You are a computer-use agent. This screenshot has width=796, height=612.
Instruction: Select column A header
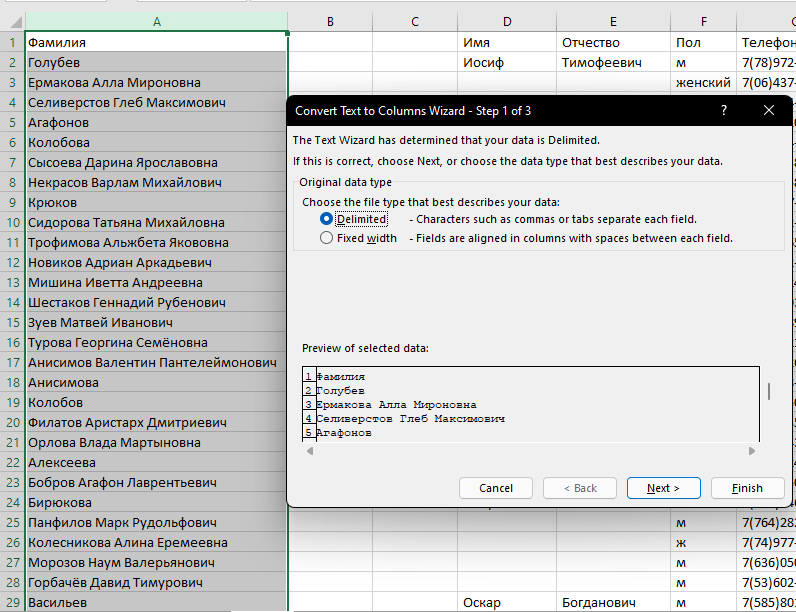[156, 22]
